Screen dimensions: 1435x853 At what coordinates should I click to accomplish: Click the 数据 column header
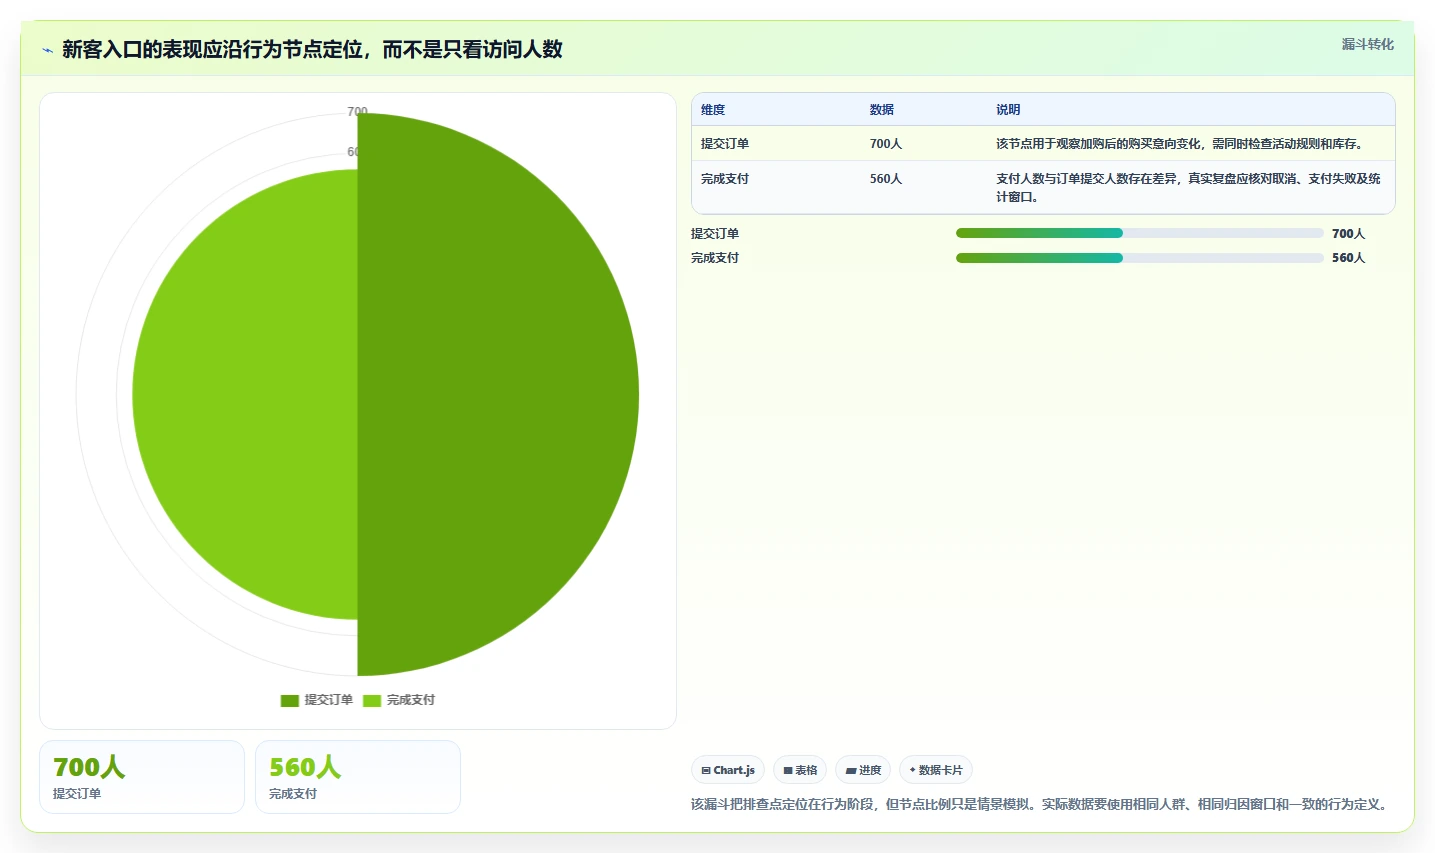pyautogui.click(x=882, y=110)
